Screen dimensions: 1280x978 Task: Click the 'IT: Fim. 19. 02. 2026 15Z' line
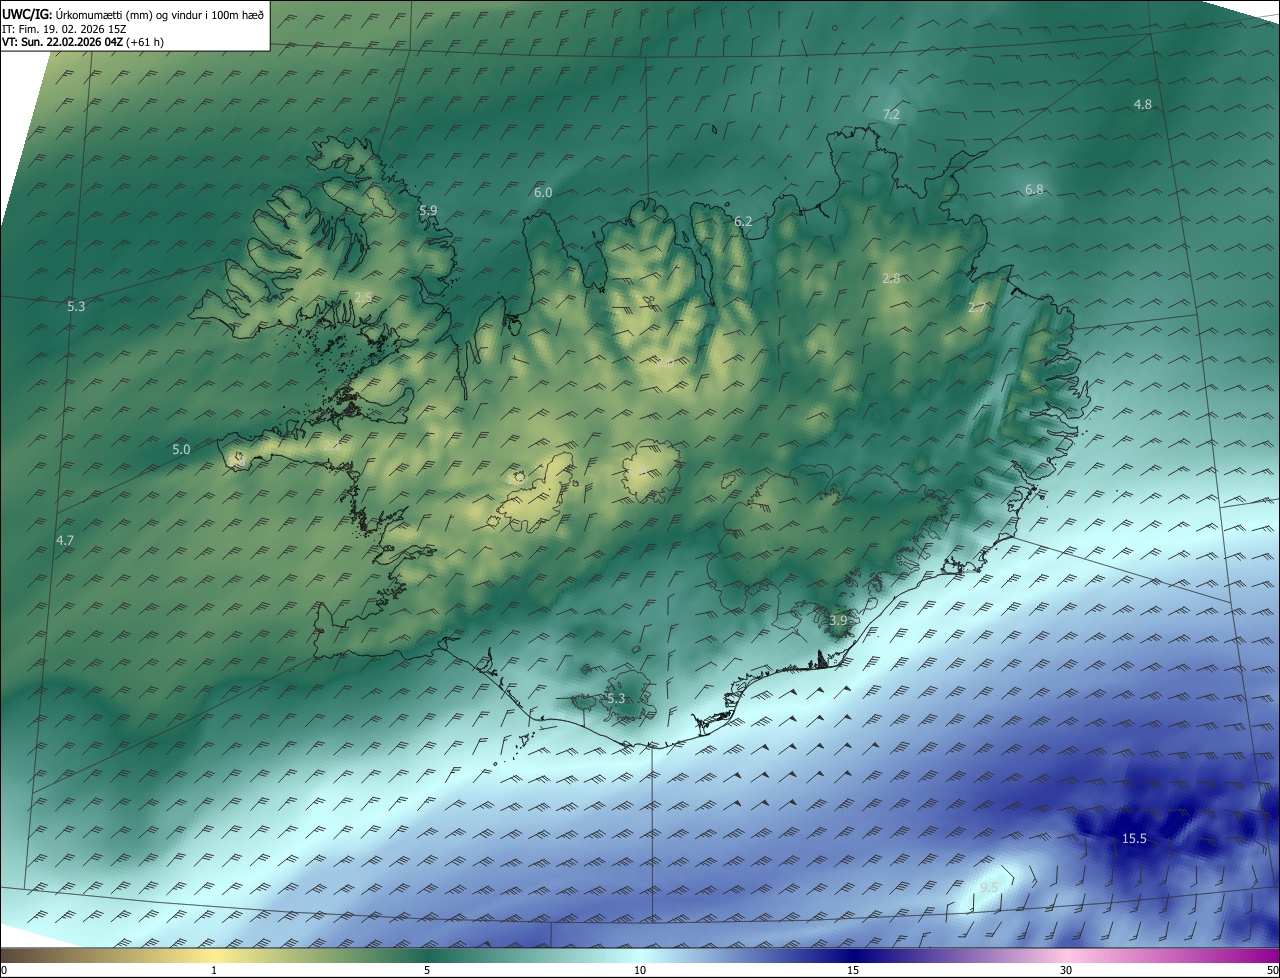[64, 29]
